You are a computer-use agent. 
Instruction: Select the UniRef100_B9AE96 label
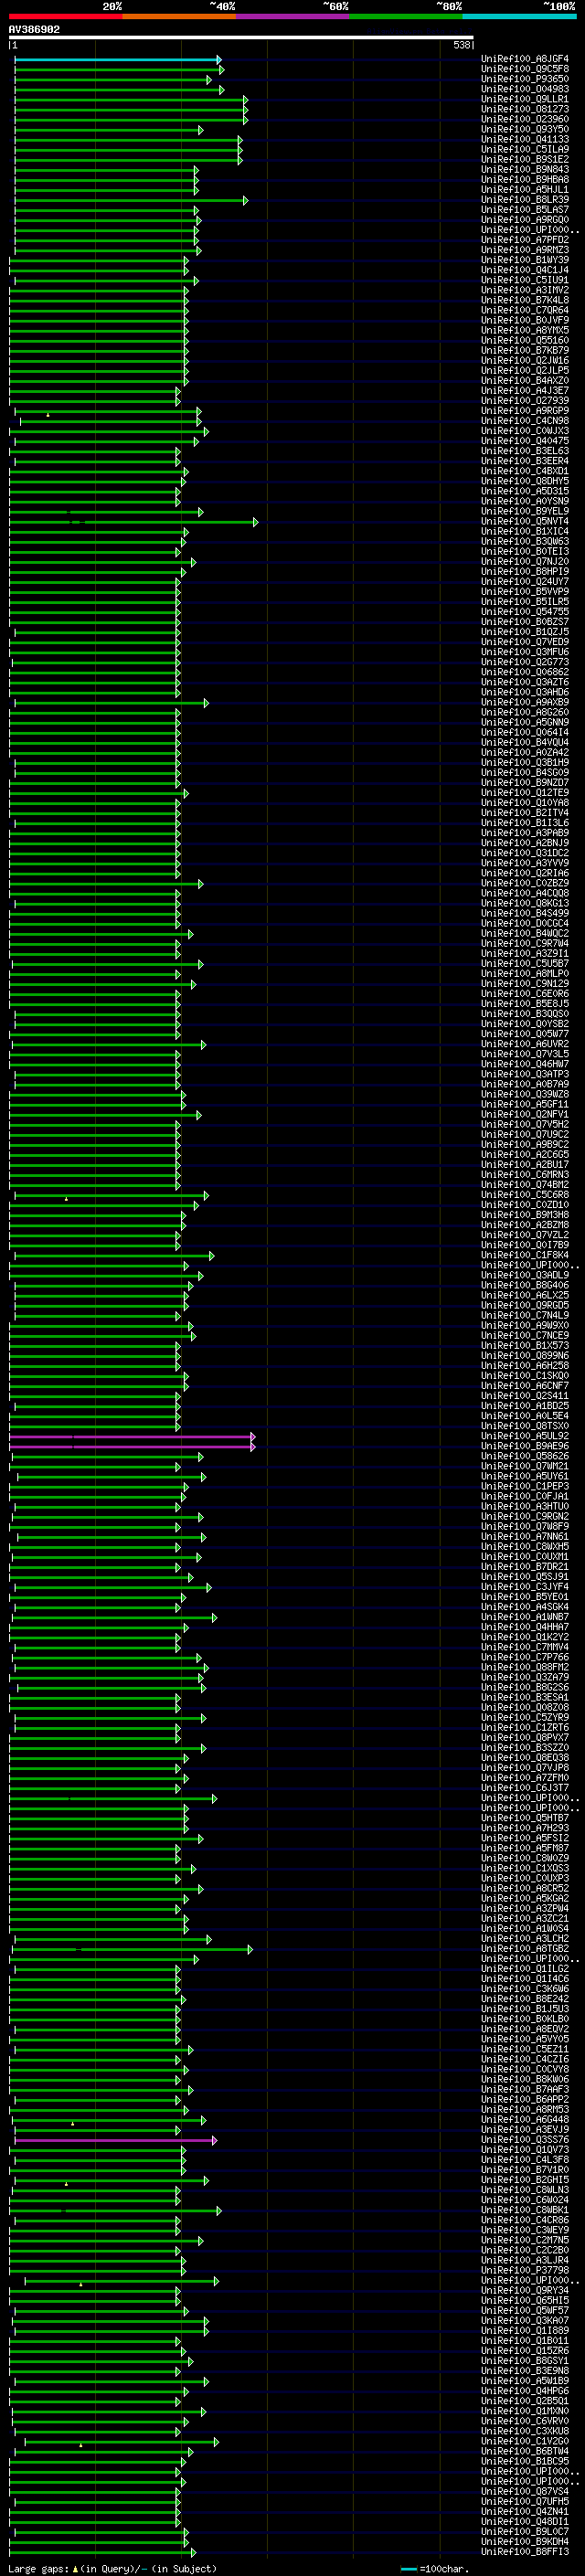[x=525, y=1446]
